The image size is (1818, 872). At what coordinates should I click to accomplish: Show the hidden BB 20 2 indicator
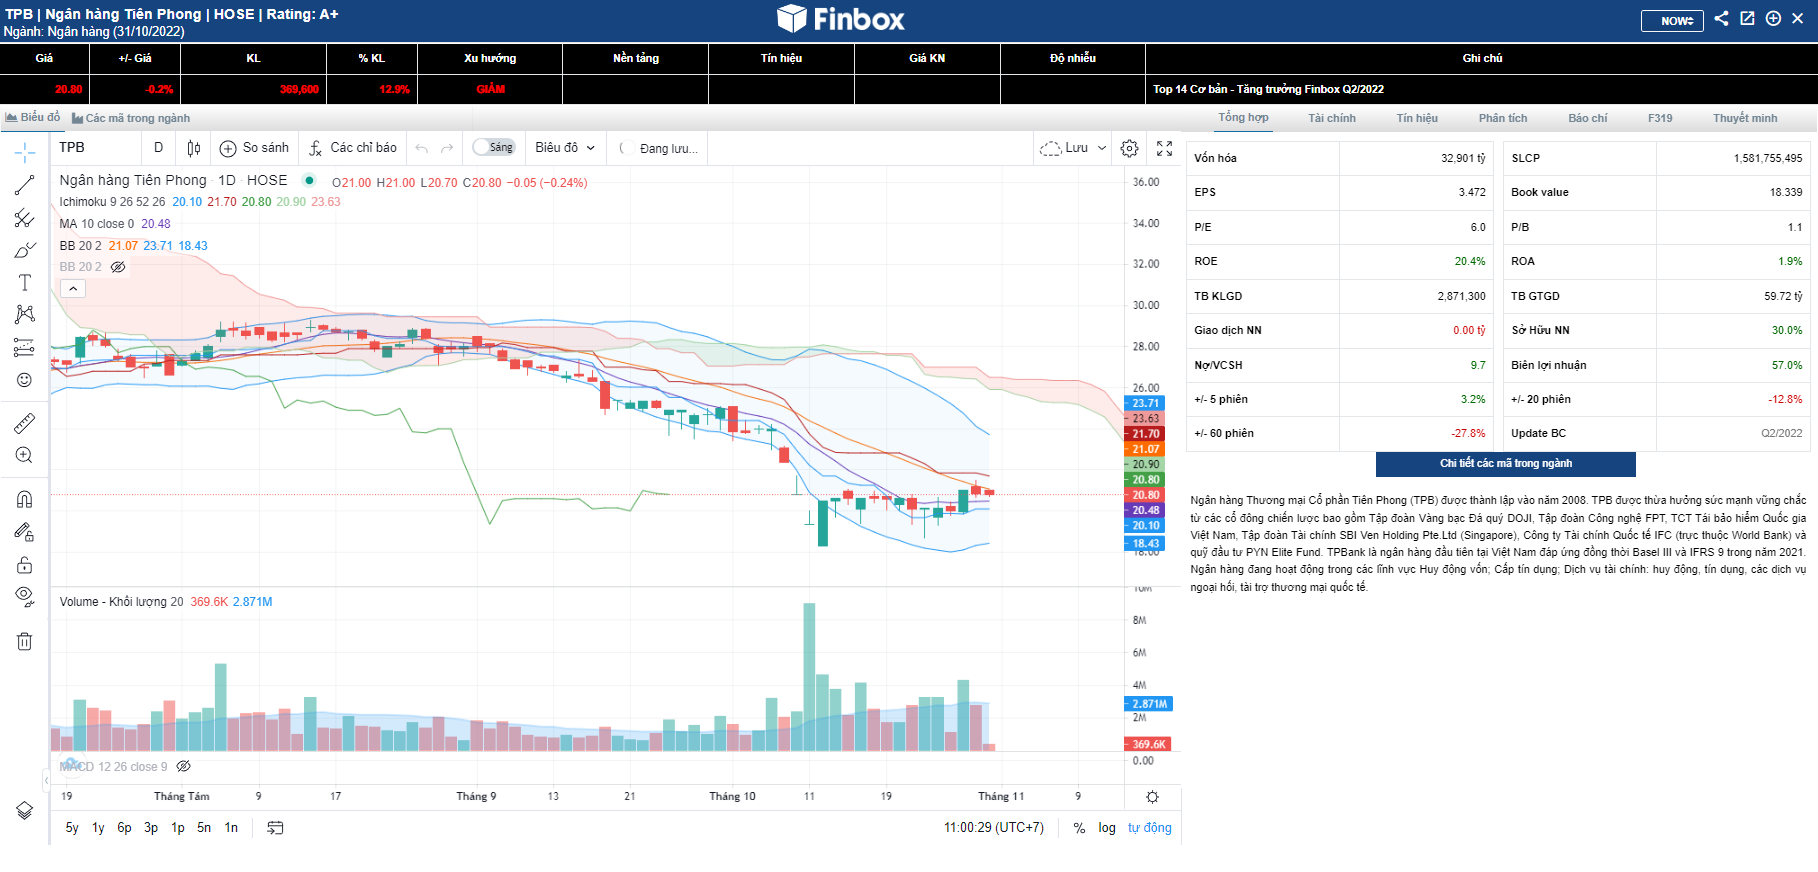118,267
